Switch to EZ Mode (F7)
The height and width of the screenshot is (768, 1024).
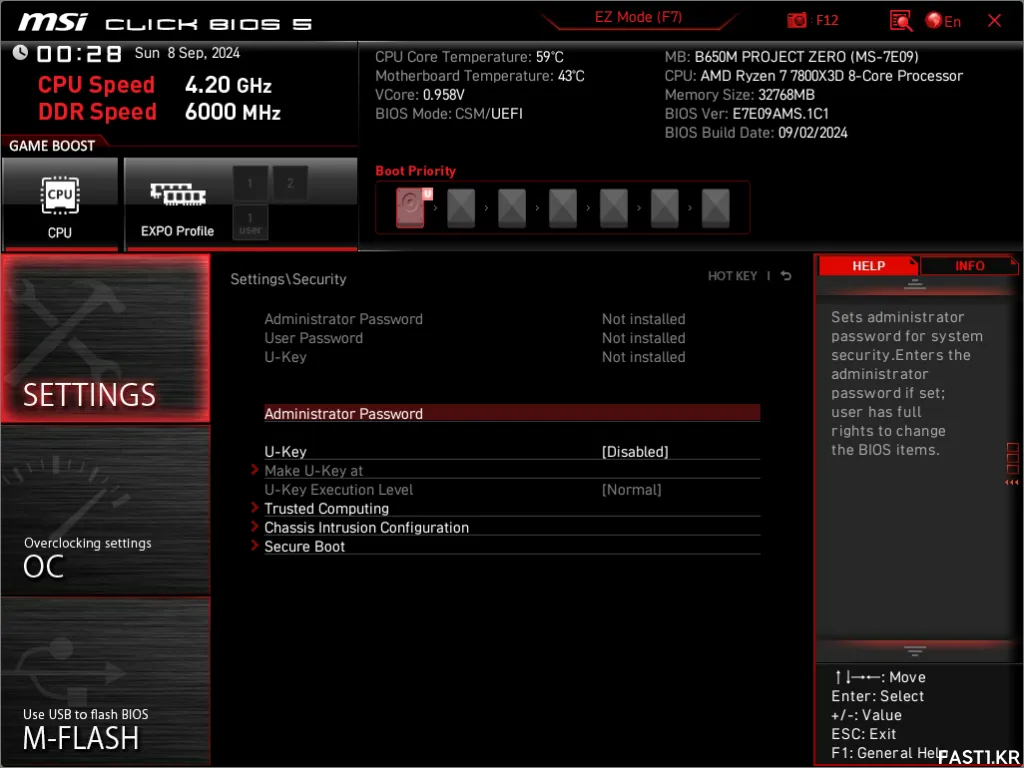(x=638, y=18)
